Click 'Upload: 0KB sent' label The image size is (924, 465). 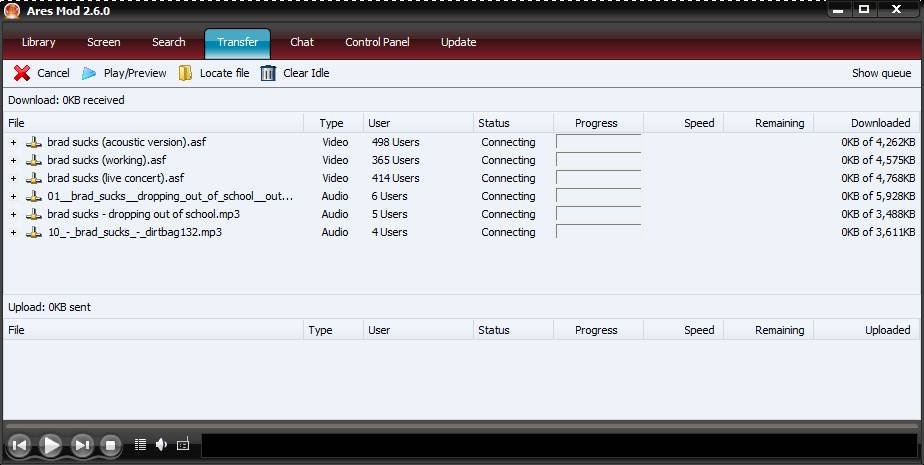[50, 307]
